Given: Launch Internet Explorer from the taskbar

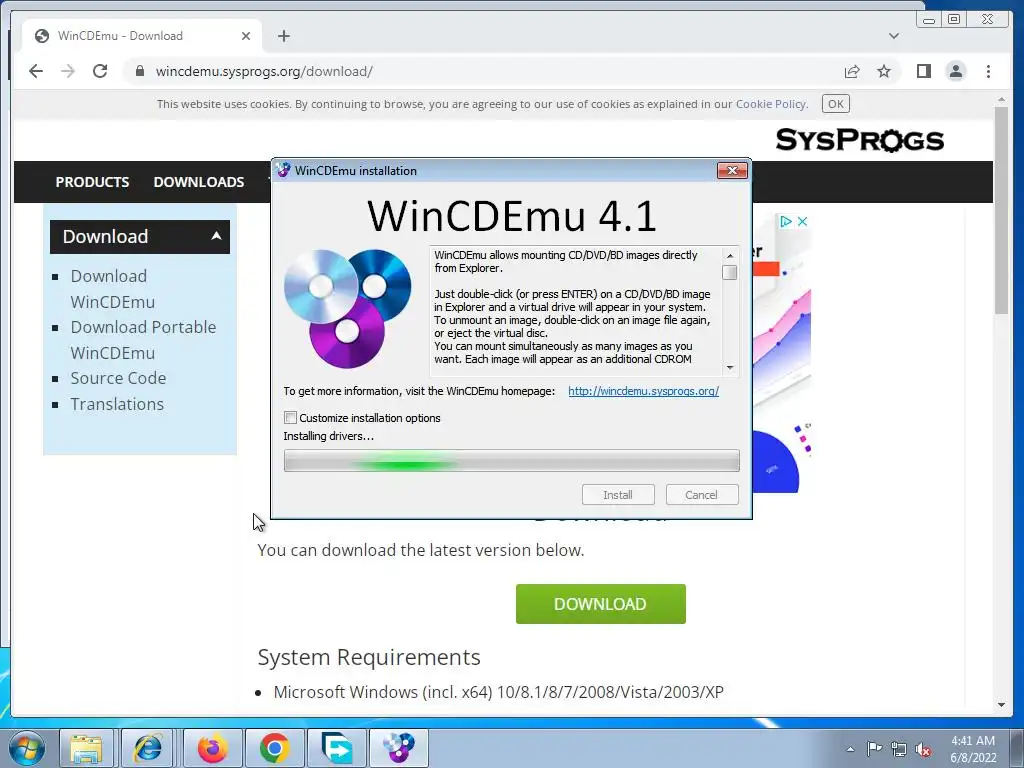Looking at the screenshot, I should [x=148, y=748].
